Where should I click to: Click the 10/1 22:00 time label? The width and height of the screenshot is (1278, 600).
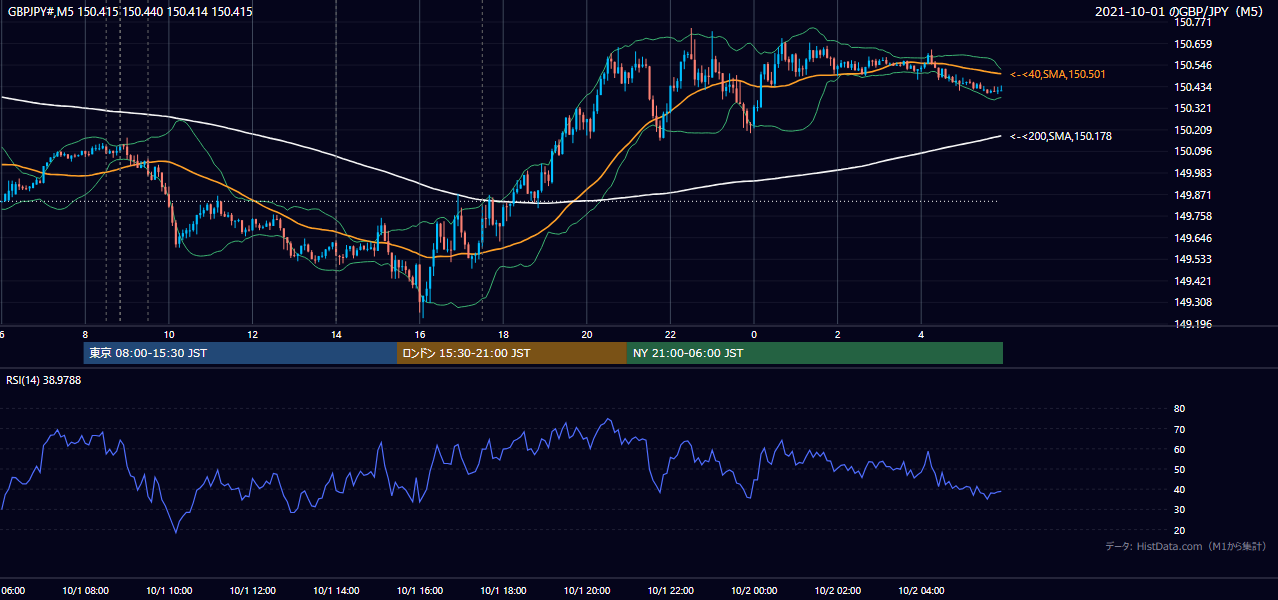[670, 591]
